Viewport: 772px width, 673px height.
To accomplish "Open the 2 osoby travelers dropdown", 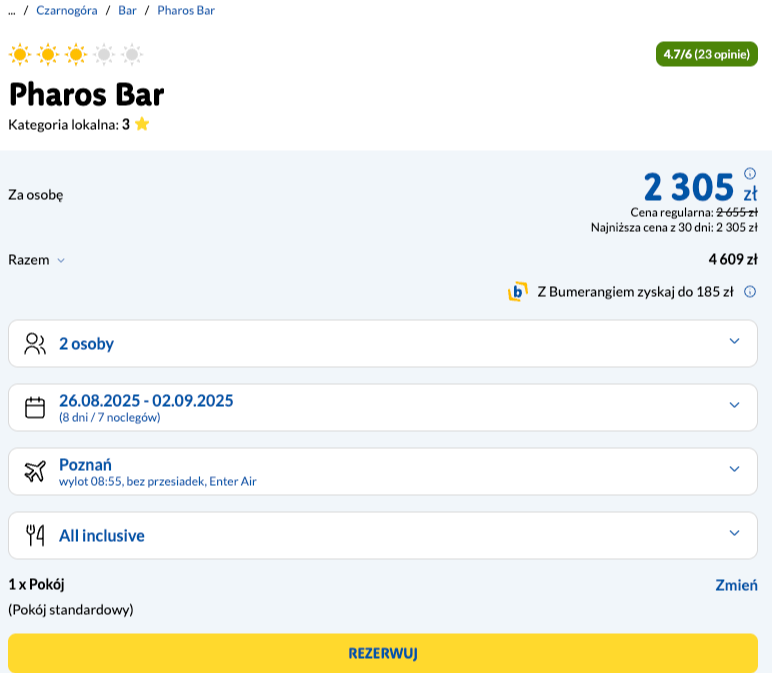I will click(x=383, y=343).
